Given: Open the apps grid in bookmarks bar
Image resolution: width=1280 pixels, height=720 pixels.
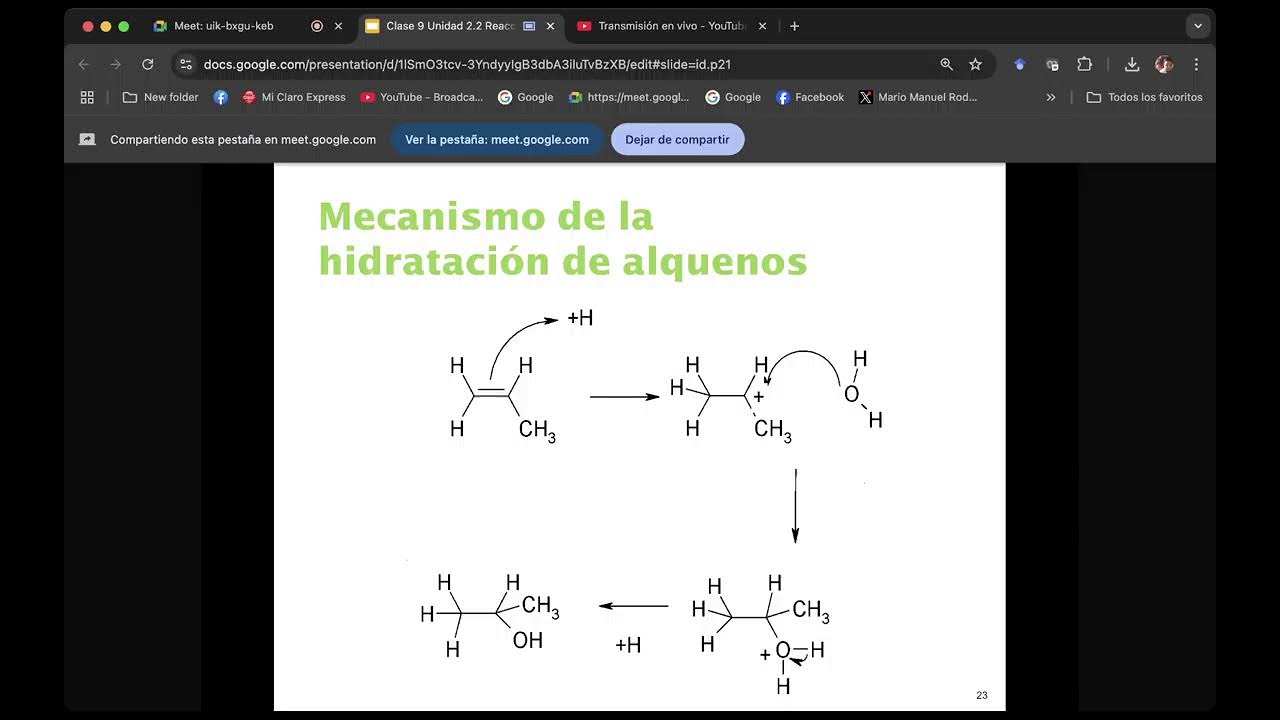Looking at the screenshot, I should tap(87, 97).
